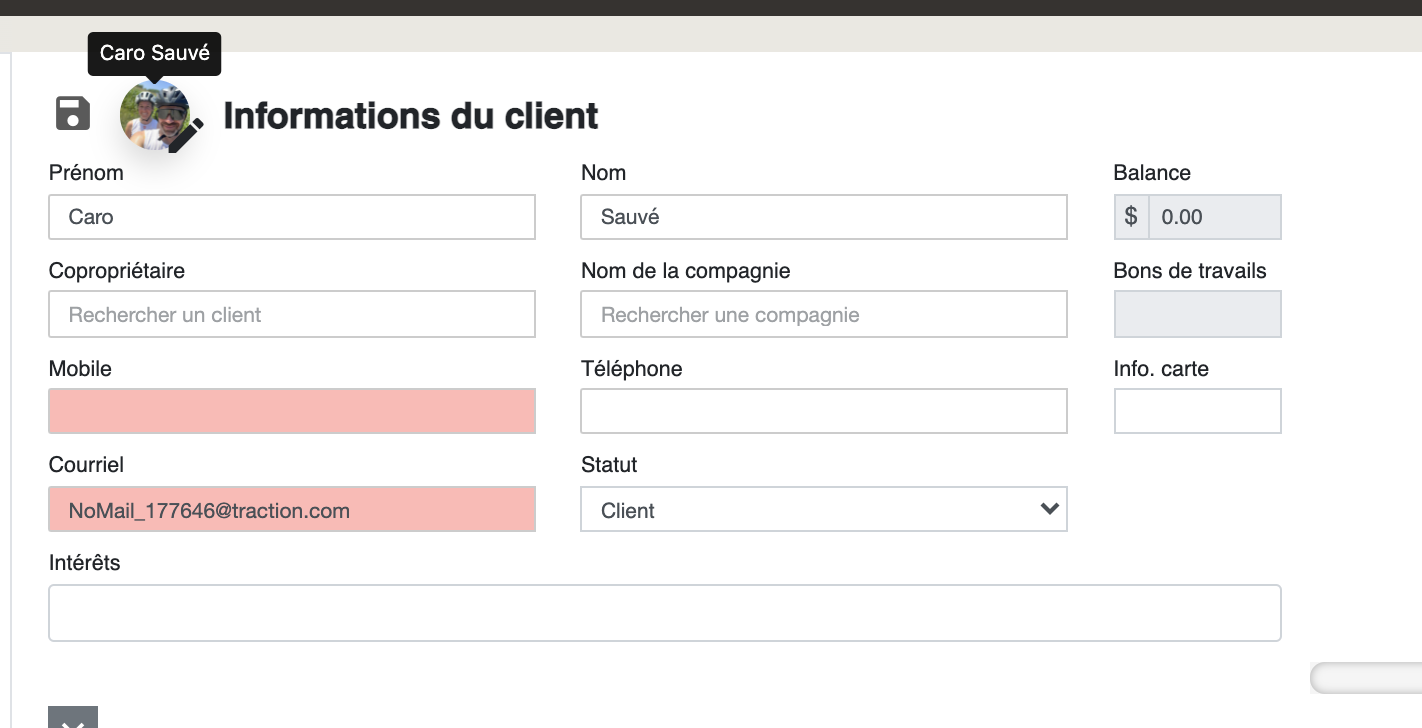The height and width of the screenshot is (728, 1422).
Task: Click the wide Intérêts text field
Action: (x=664, y=613)
